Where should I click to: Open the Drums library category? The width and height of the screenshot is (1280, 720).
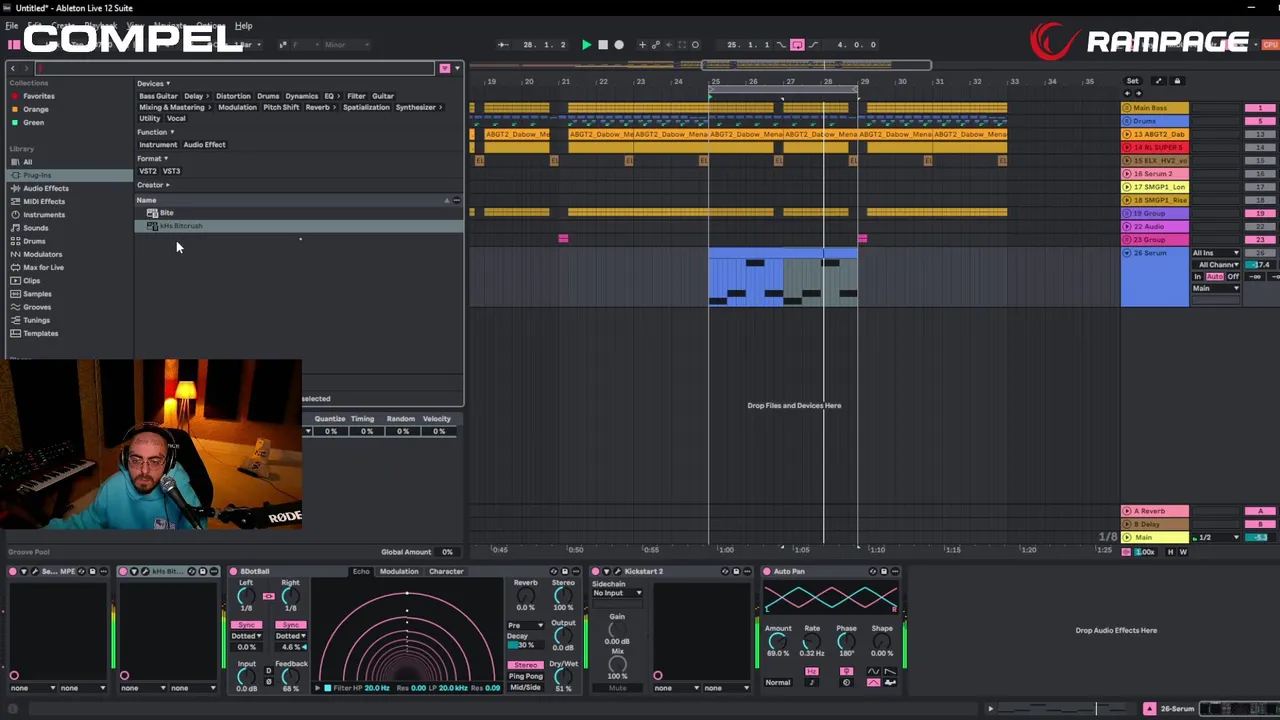coord(34,241)
